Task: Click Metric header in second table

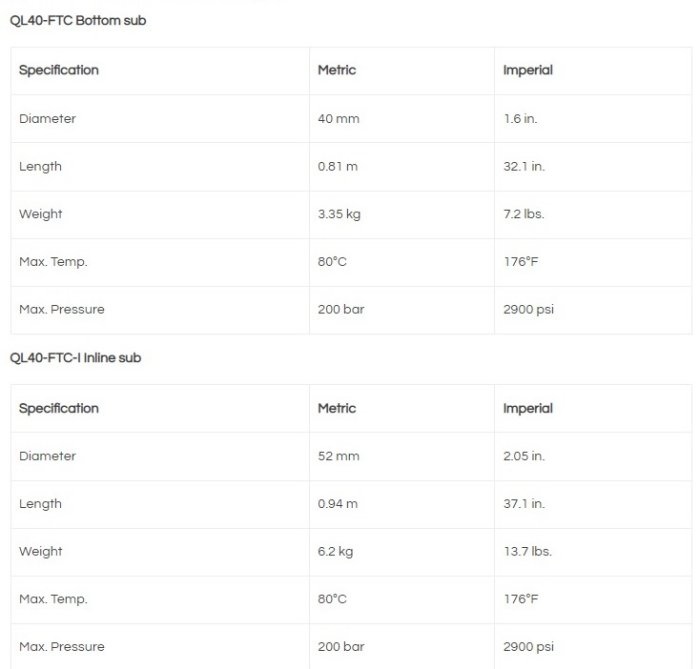Action: pyautogui.click(x=337, y=408)
